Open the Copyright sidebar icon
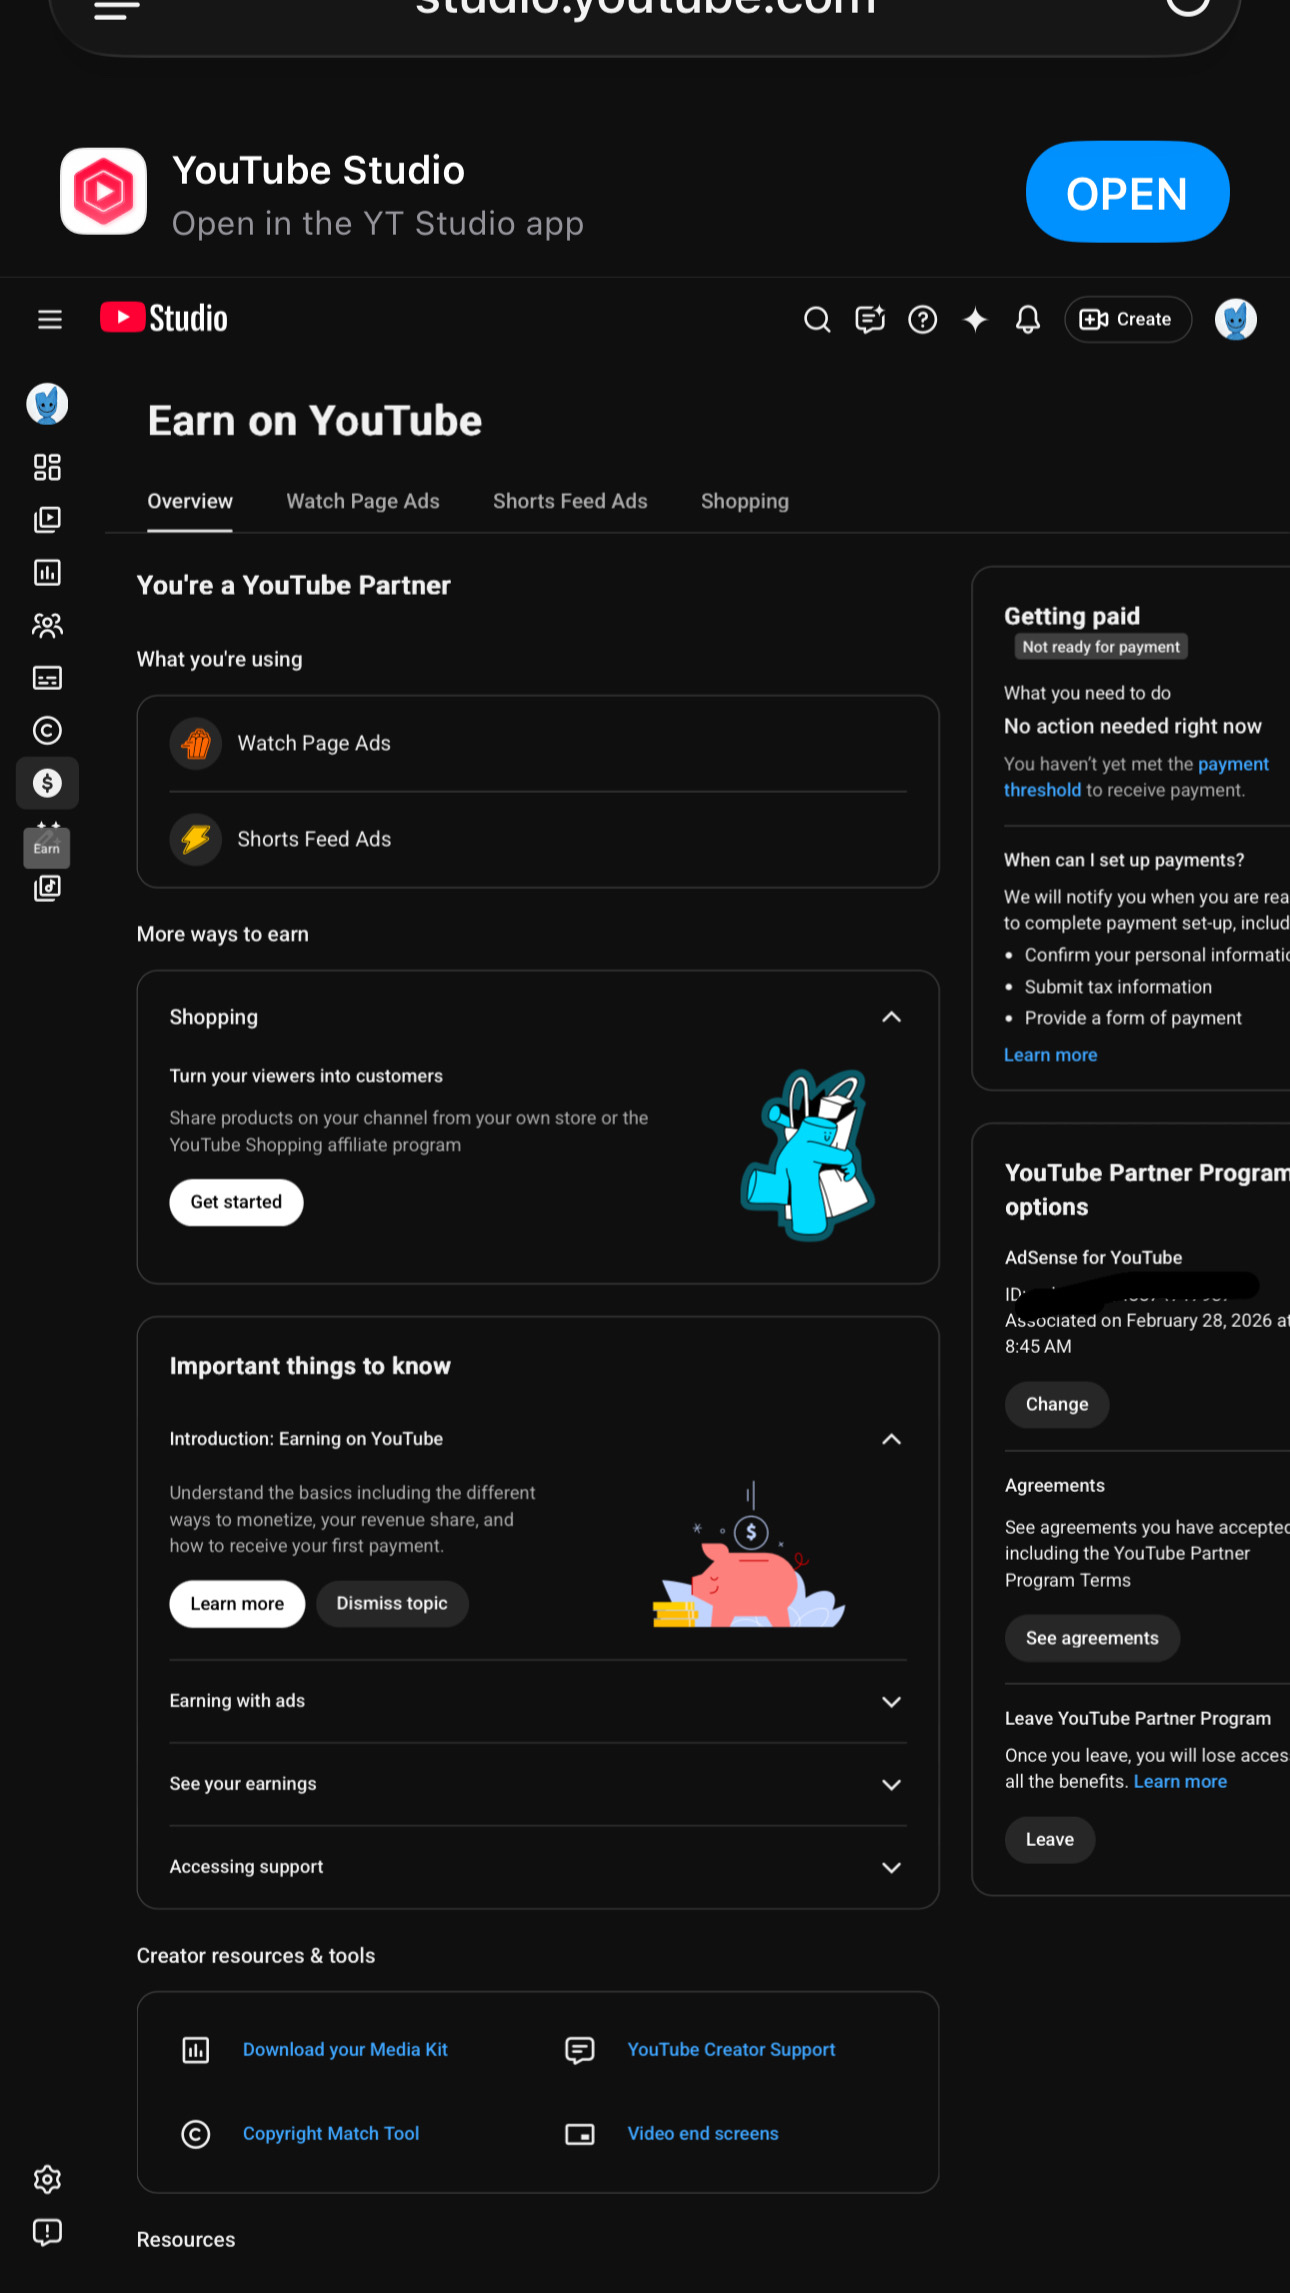The width and height of the screenshot is (1290, 2293). pos(47,731)
